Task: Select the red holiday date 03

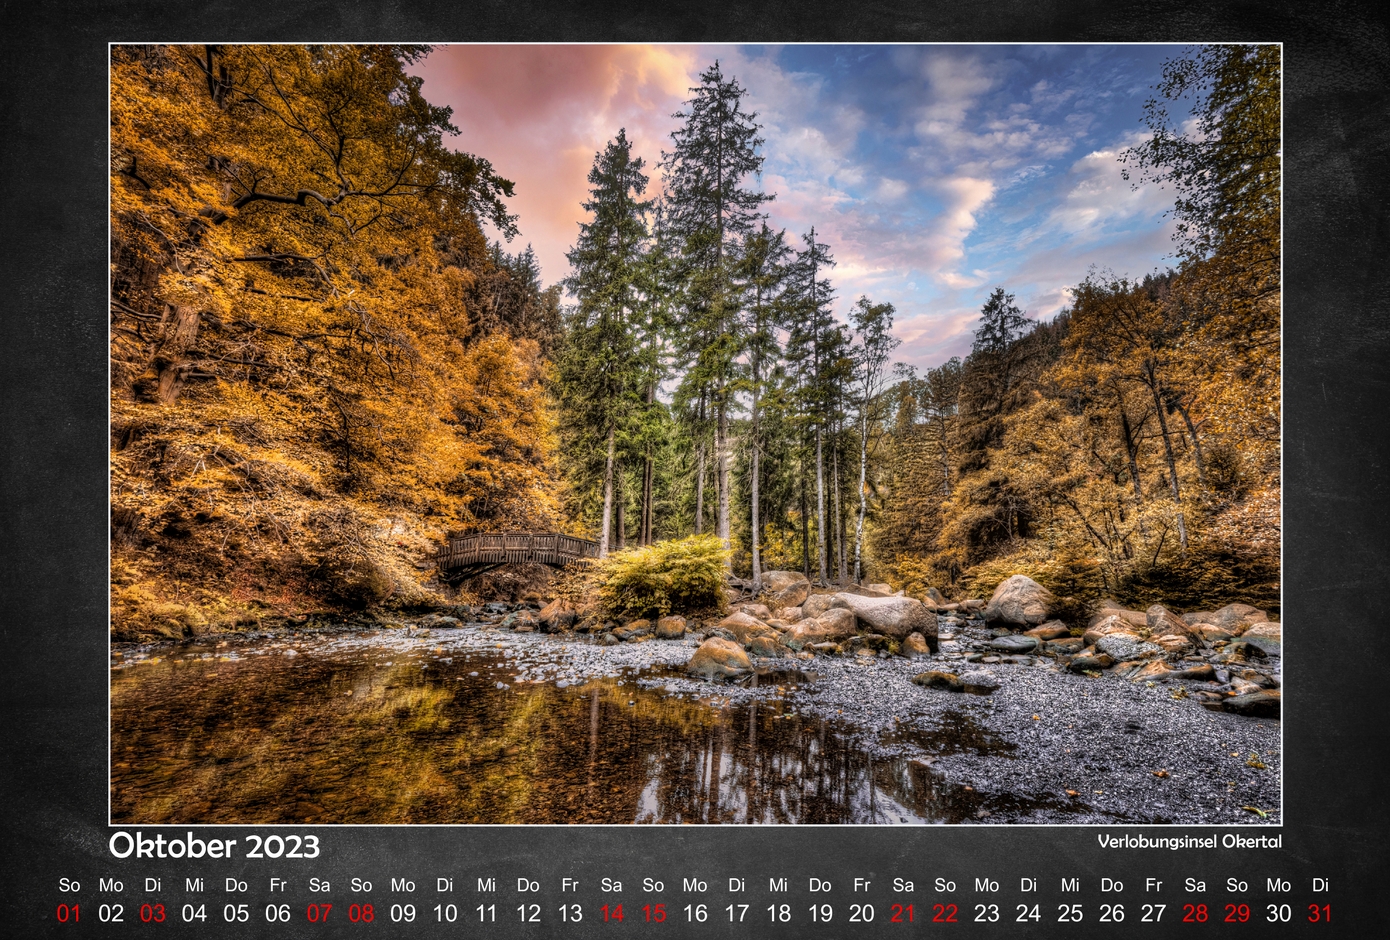Action: [153, 913]
